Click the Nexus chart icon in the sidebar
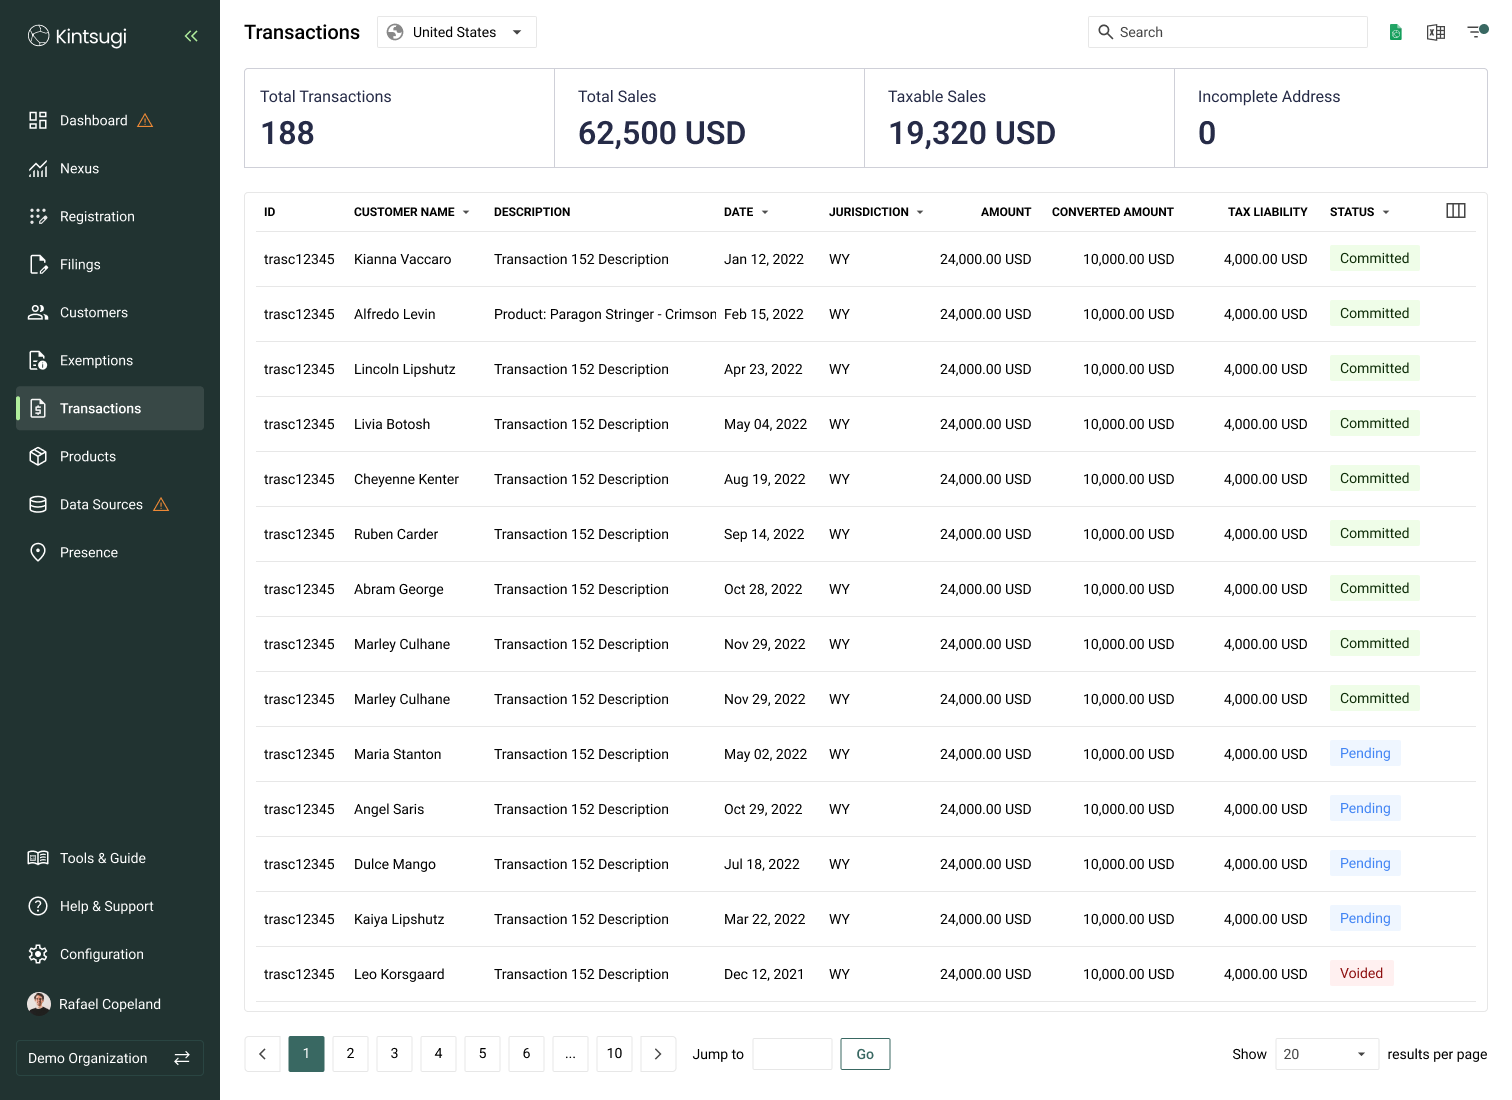 point(38,168)
